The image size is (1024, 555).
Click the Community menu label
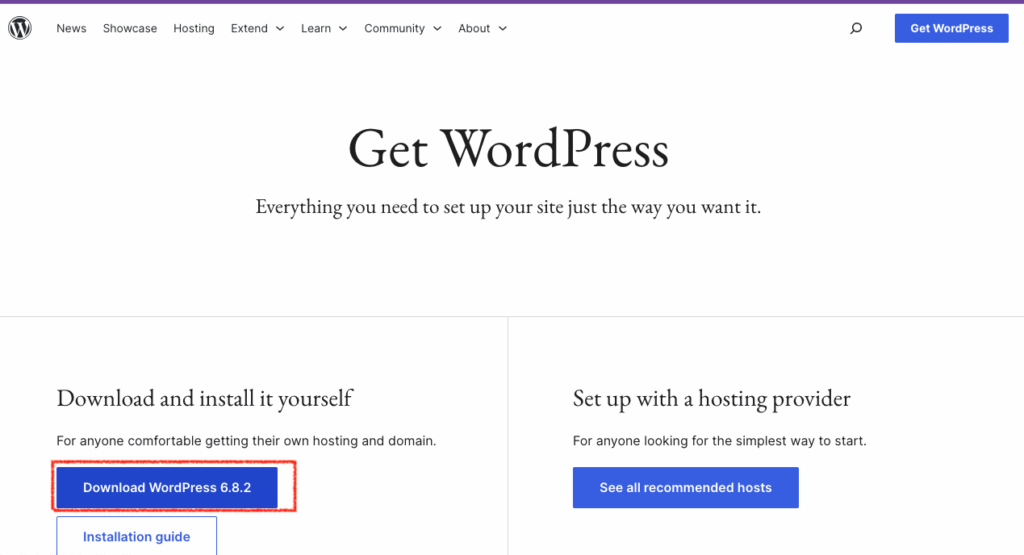pyautogui.click(x=394, y=28)
